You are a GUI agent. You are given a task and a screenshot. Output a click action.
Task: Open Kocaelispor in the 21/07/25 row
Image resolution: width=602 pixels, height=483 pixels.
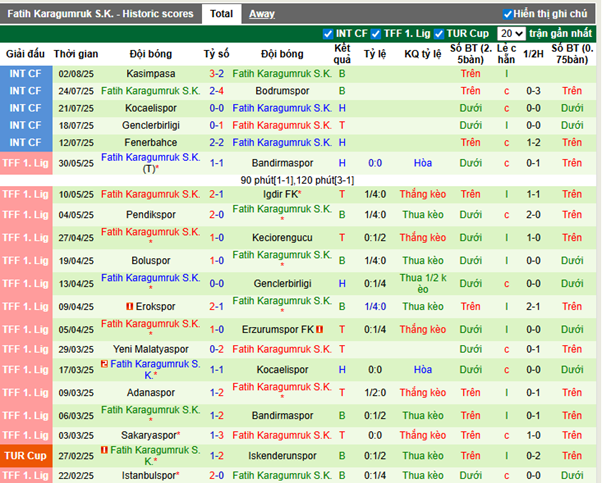(x=151, y=108)
